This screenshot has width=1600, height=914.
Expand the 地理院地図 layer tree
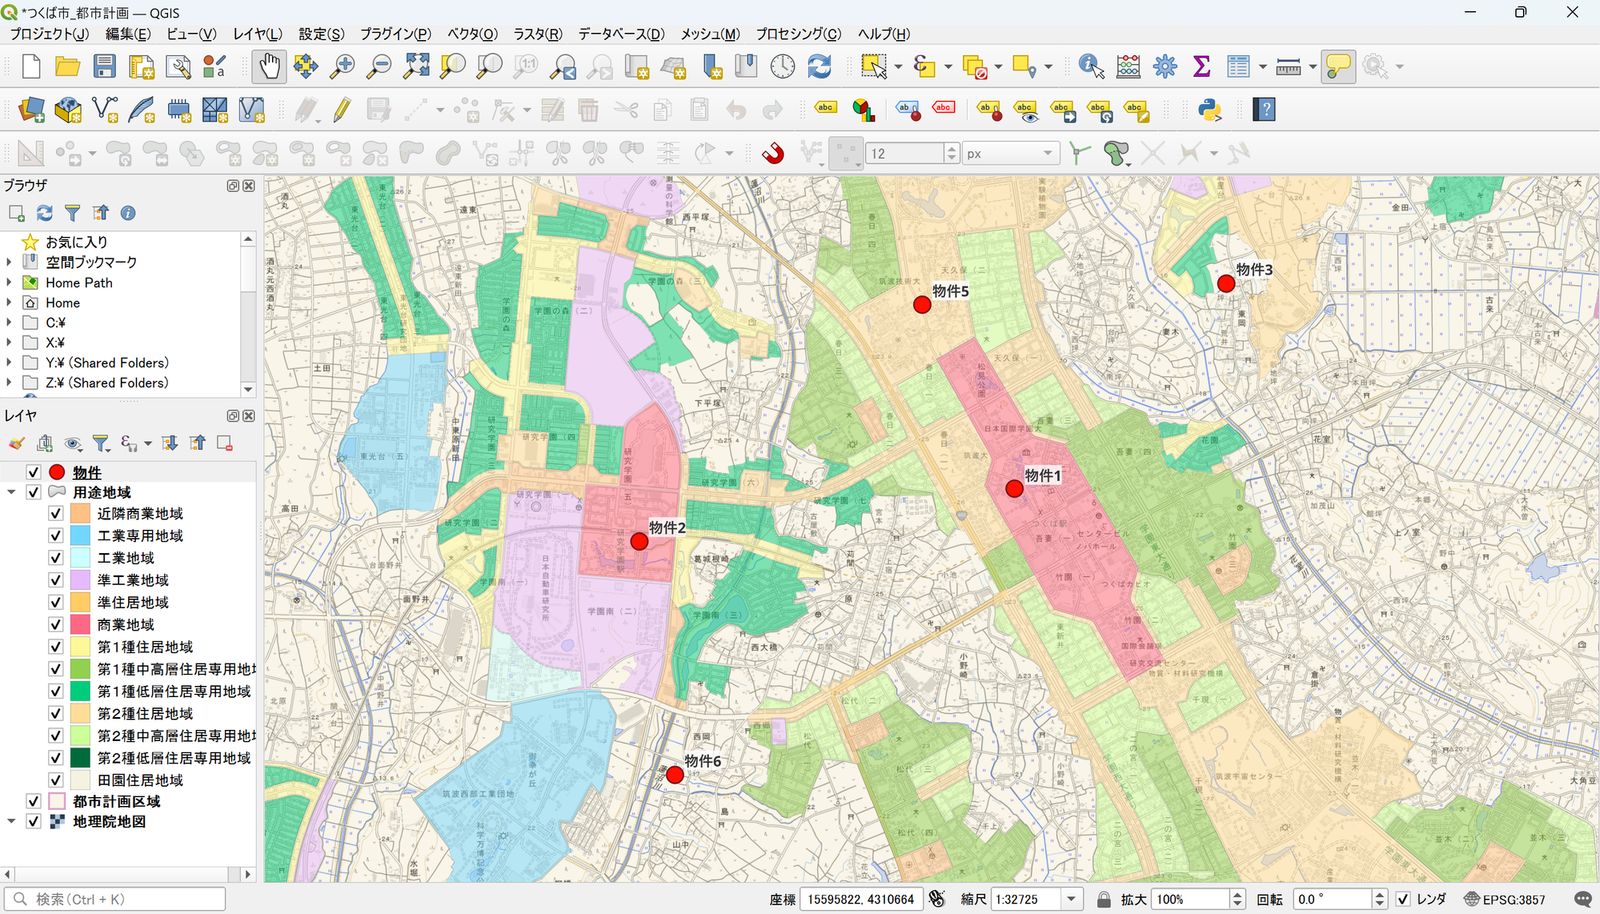(11, 821)
